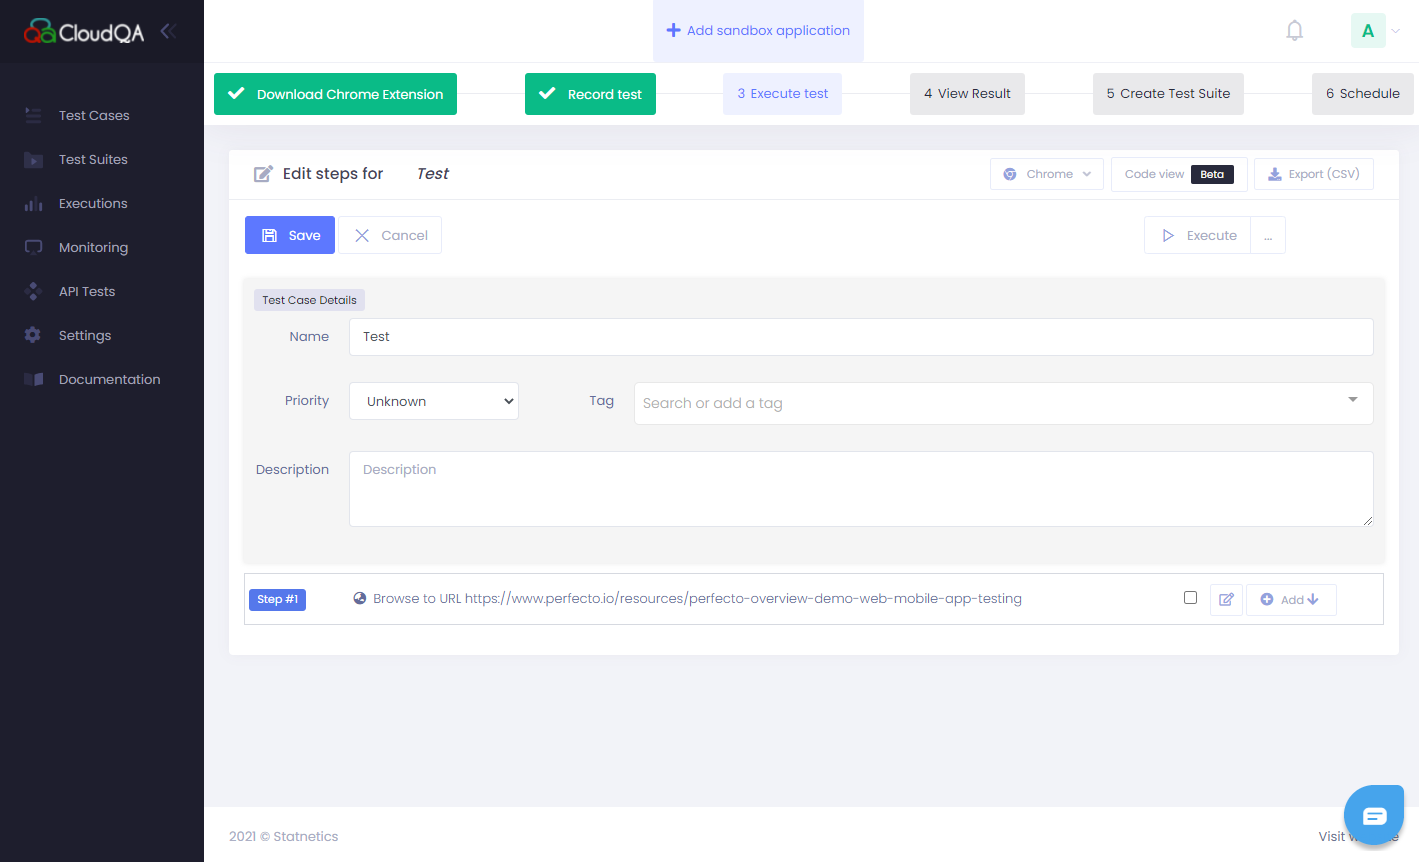Click the Settings gear icon
Image resolution: width=1419 pixels, height=862 pixels.
pos(33,335)
